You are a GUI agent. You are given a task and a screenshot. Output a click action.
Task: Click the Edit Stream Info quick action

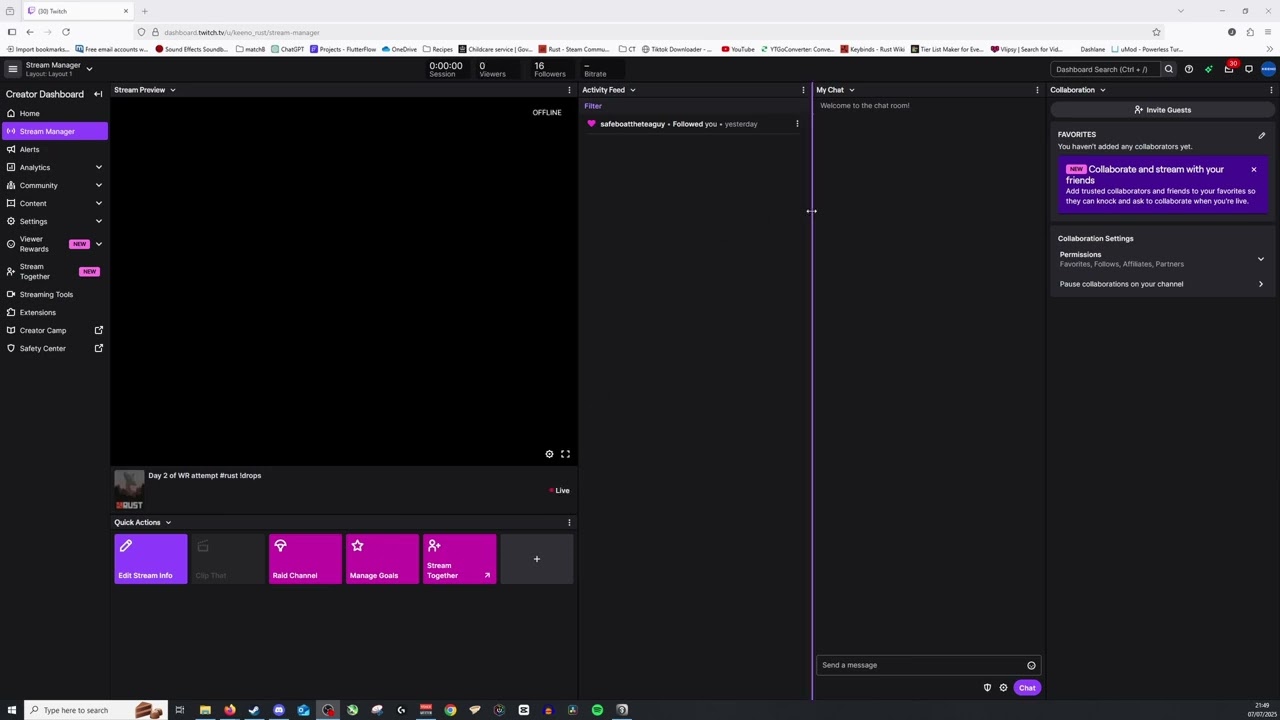pyautogui.click(x=150, y=559)
